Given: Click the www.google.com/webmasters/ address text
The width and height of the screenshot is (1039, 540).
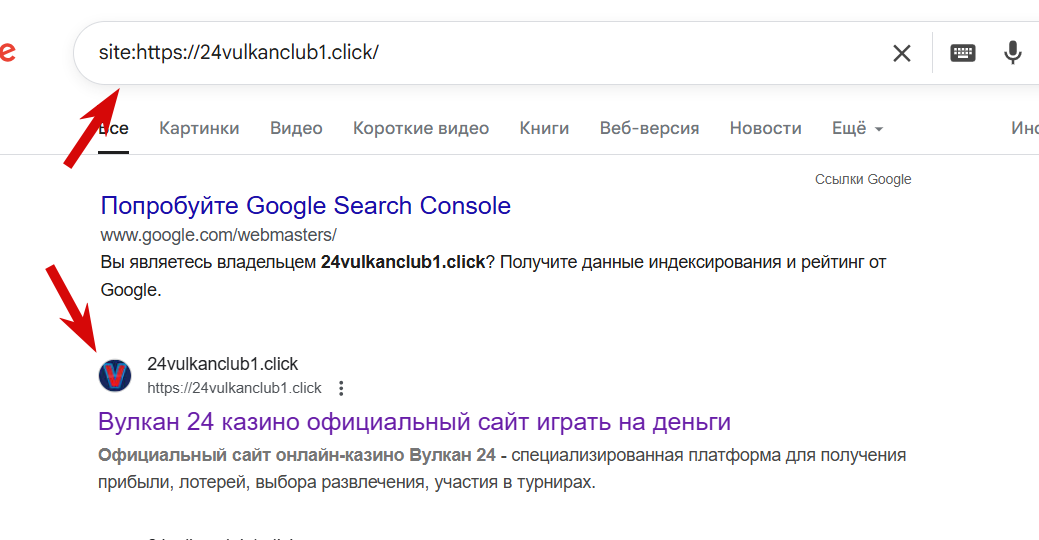Looking at the screenshot, I should (x=219, y=235).
